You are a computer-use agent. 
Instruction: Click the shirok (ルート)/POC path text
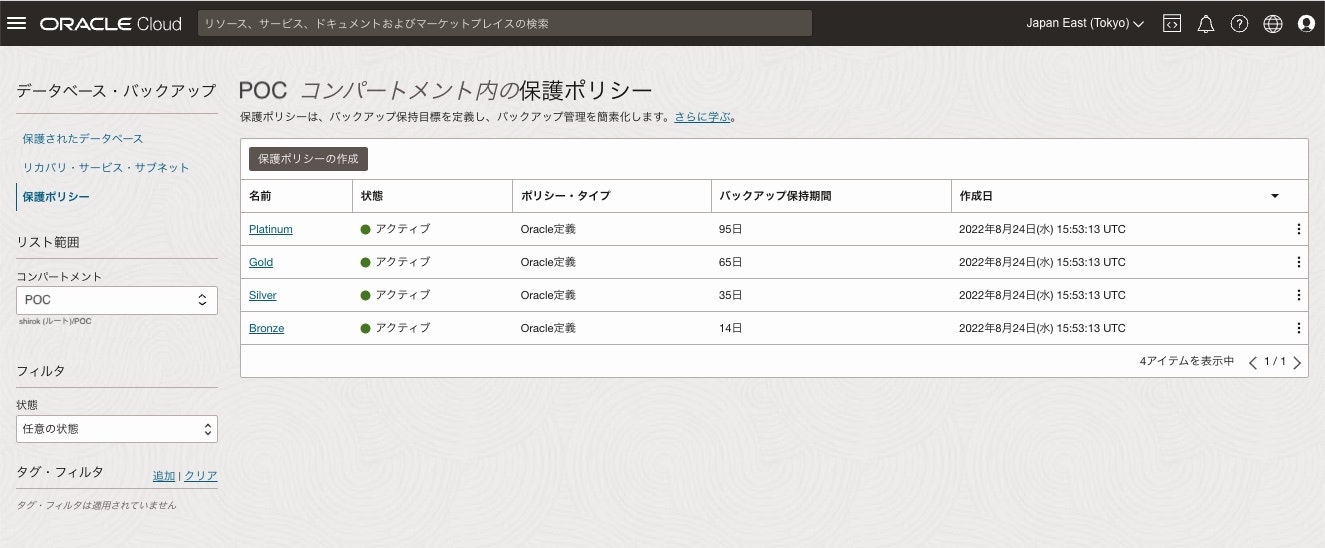(x=55, y=321)
